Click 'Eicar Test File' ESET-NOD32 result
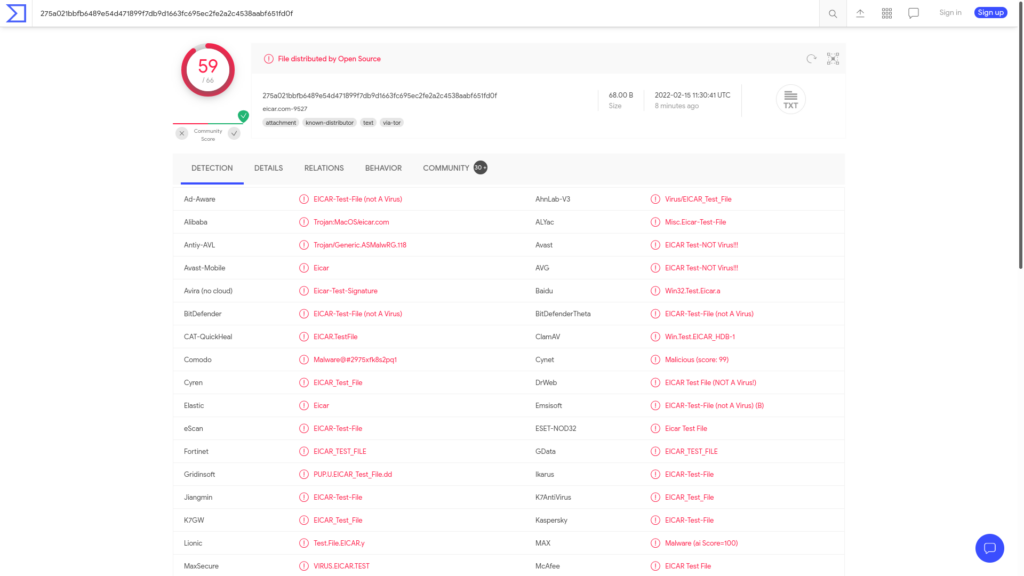Screen dimensions: 1024x576 tap(686, 428)
